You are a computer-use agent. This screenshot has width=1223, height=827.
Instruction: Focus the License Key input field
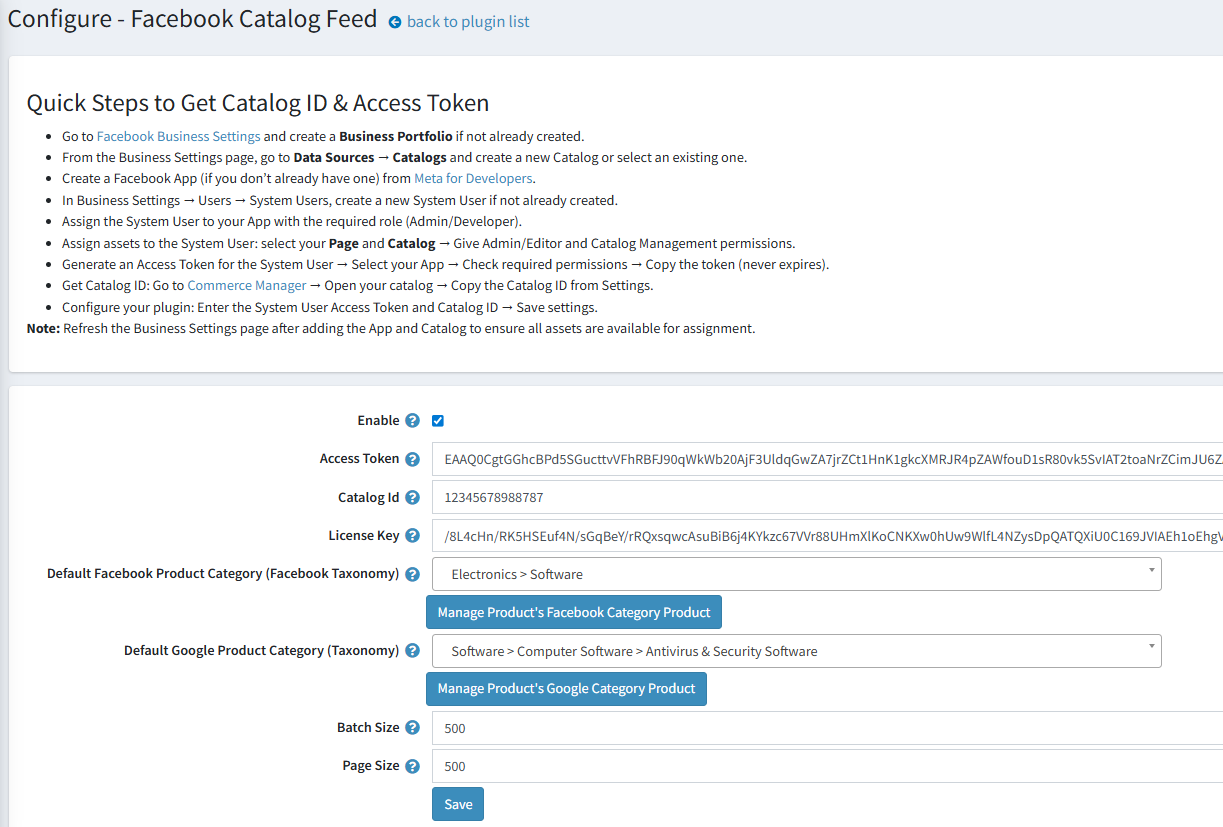tap(827, 535)
